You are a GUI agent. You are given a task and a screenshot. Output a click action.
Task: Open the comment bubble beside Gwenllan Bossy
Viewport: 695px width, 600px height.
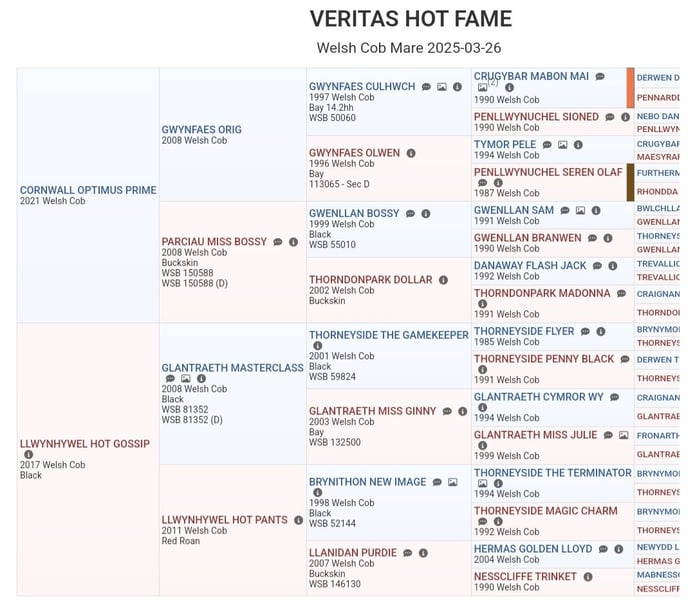[411, 214]
